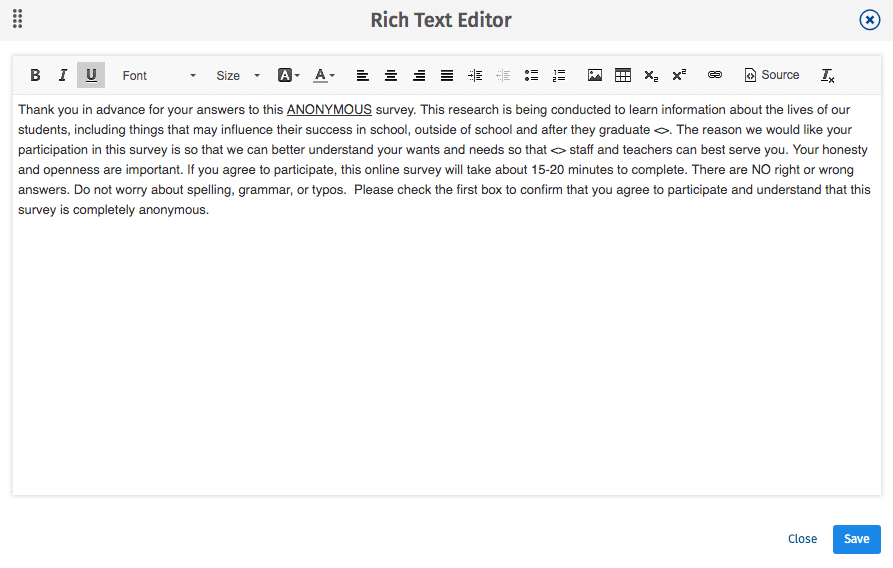Screen dimensions: 893x568
Task: Click the underlined word ANONYMOUS
Action: tap(329, 109)
